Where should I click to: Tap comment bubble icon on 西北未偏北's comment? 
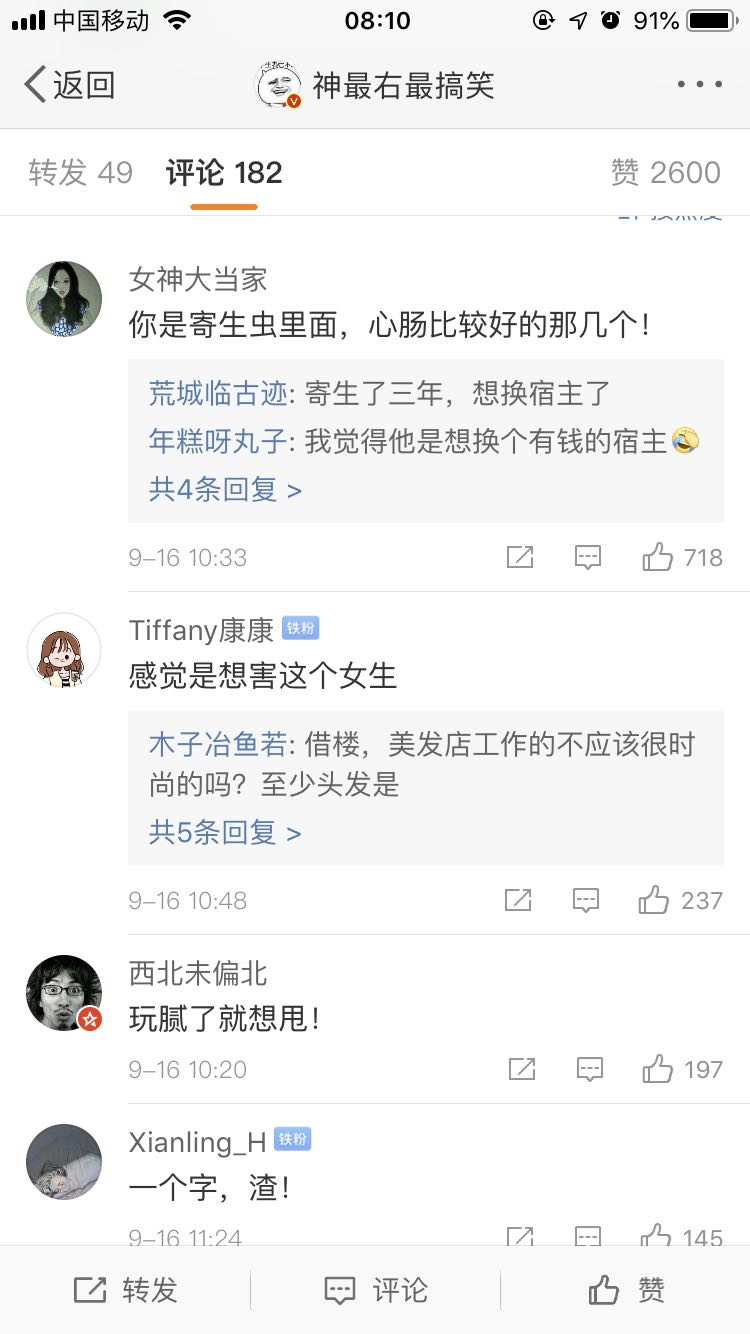pyautogui.click(x=590, y=1069)
